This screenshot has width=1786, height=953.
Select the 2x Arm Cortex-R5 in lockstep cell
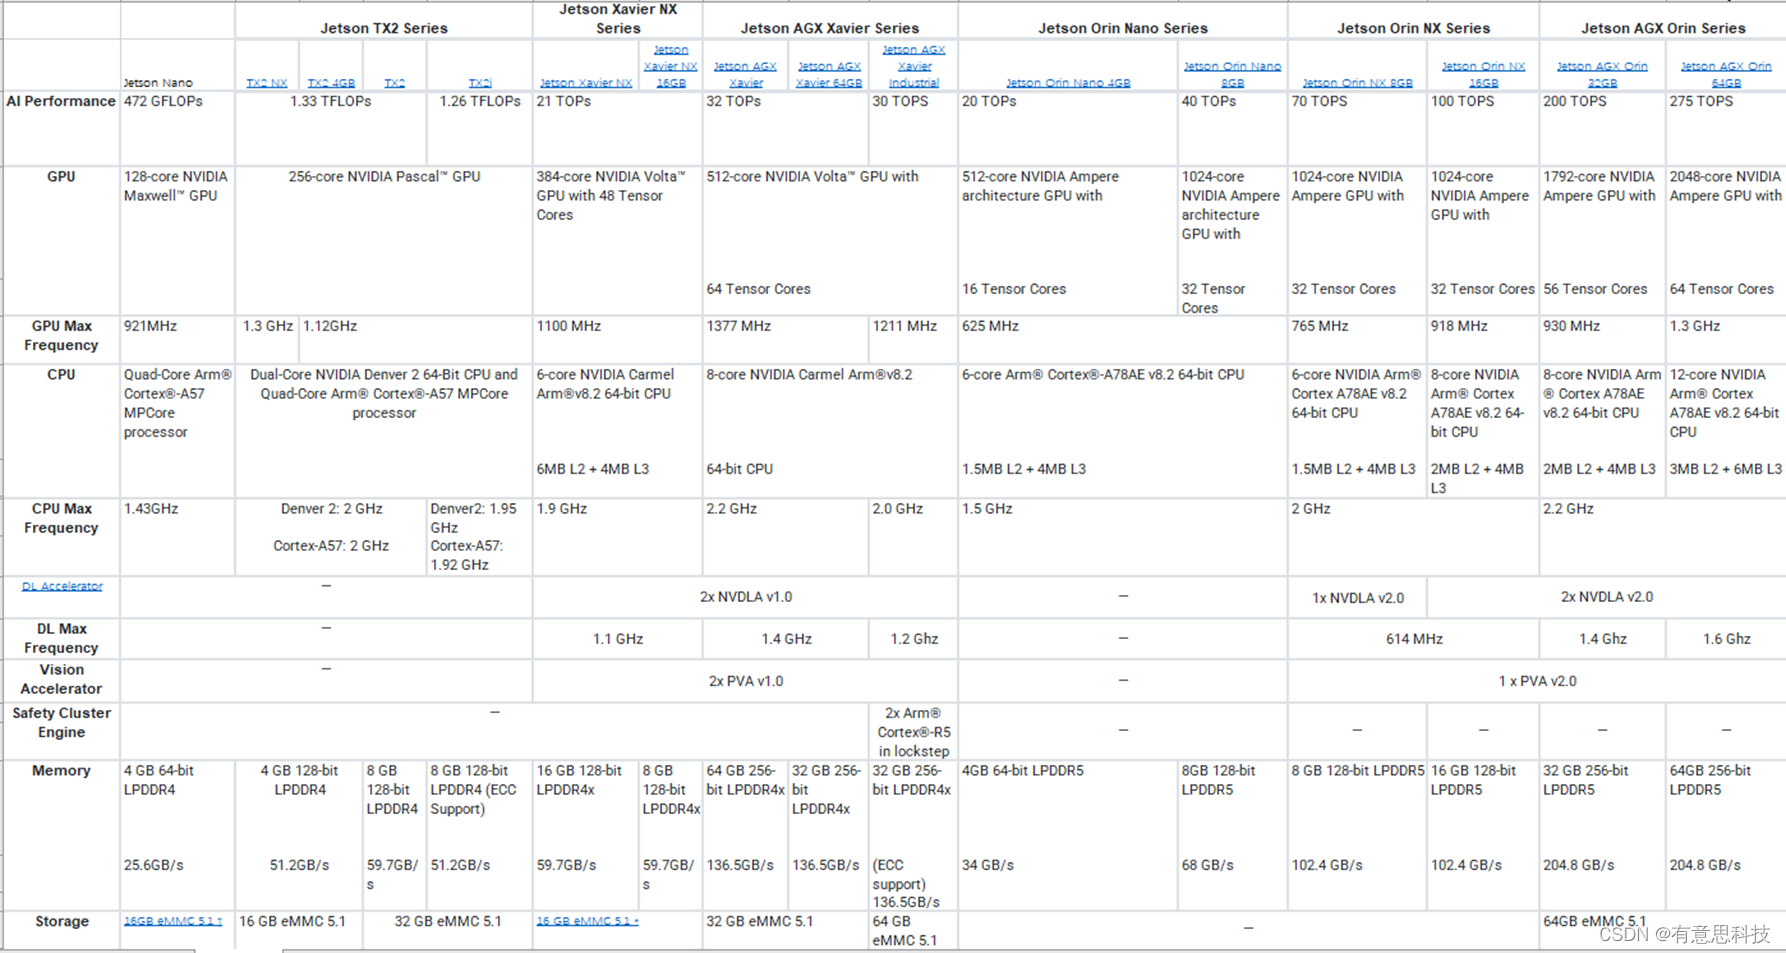pos(914,732)
